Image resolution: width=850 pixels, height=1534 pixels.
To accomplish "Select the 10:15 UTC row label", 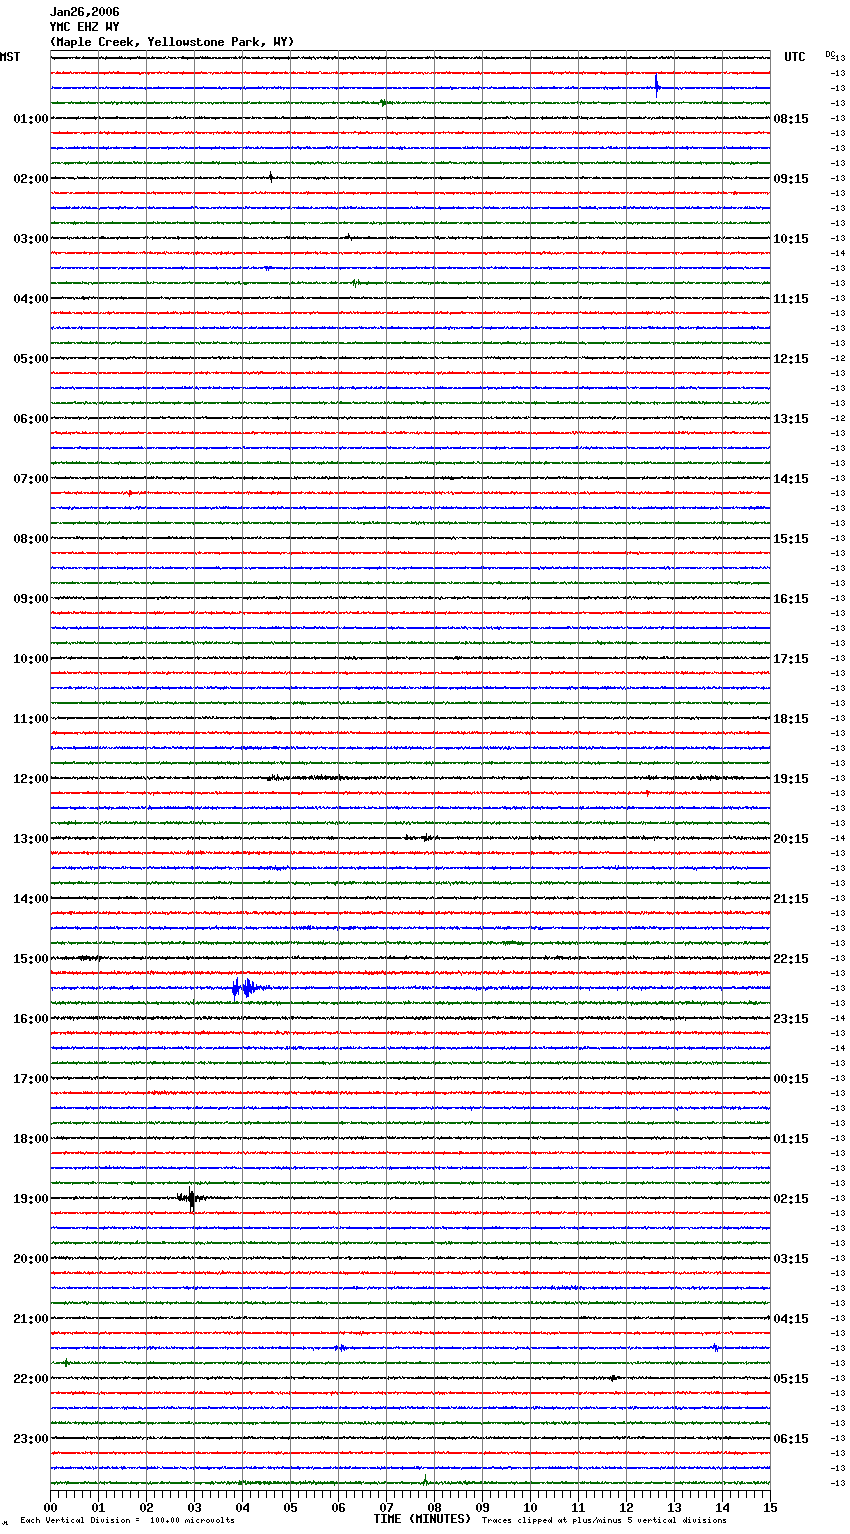I will click(791, 239).
